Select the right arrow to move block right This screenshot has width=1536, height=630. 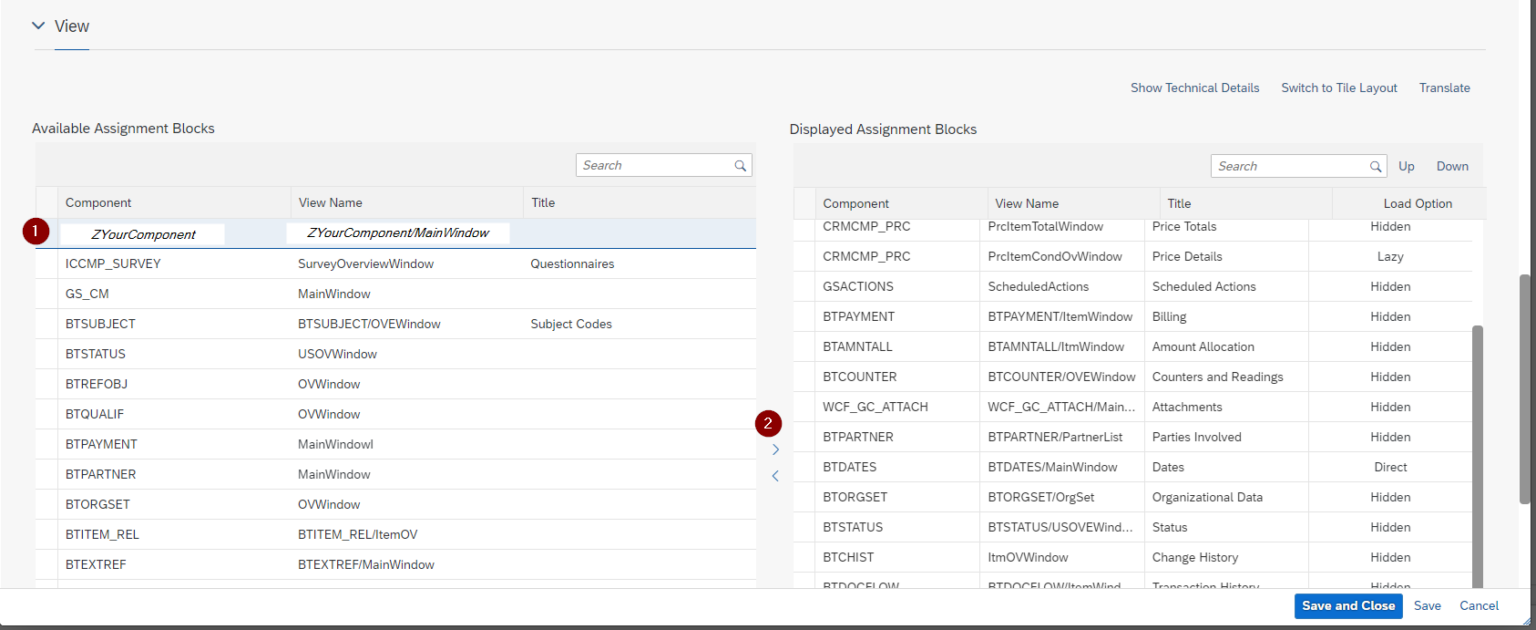click(x=775, y=449)
